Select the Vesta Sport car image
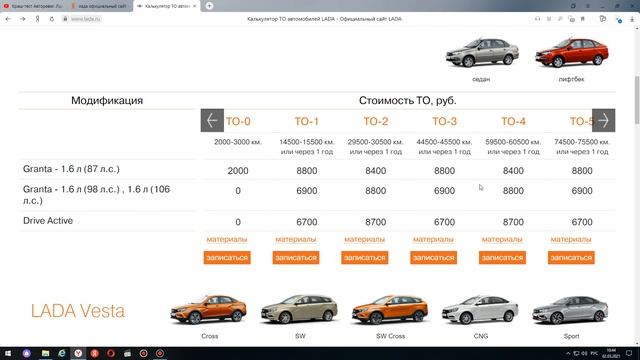The image size is (640, 360). 571,309
